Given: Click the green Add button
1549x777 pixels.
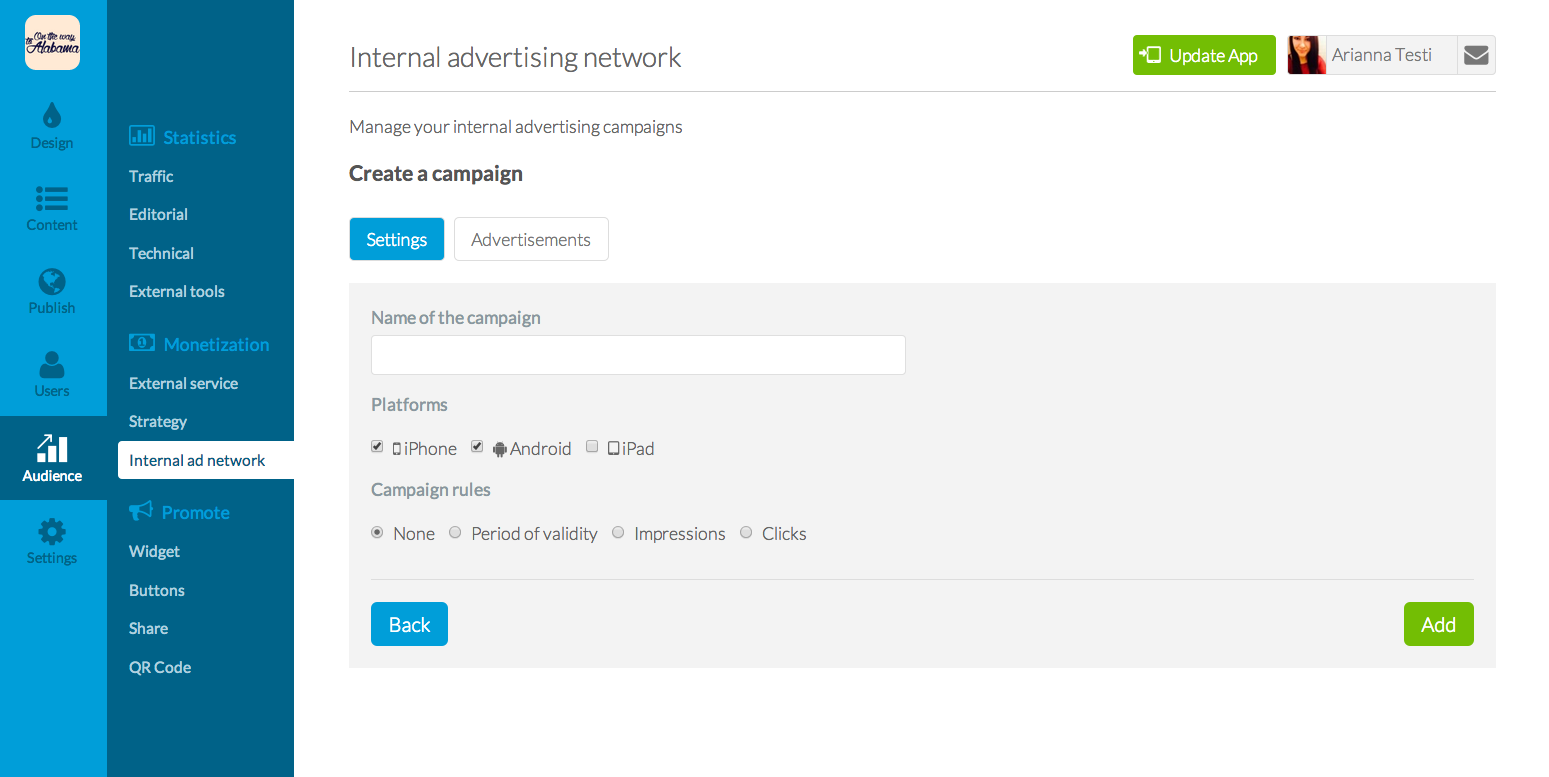Looking at the screenshot, I should click(1438, 624).
